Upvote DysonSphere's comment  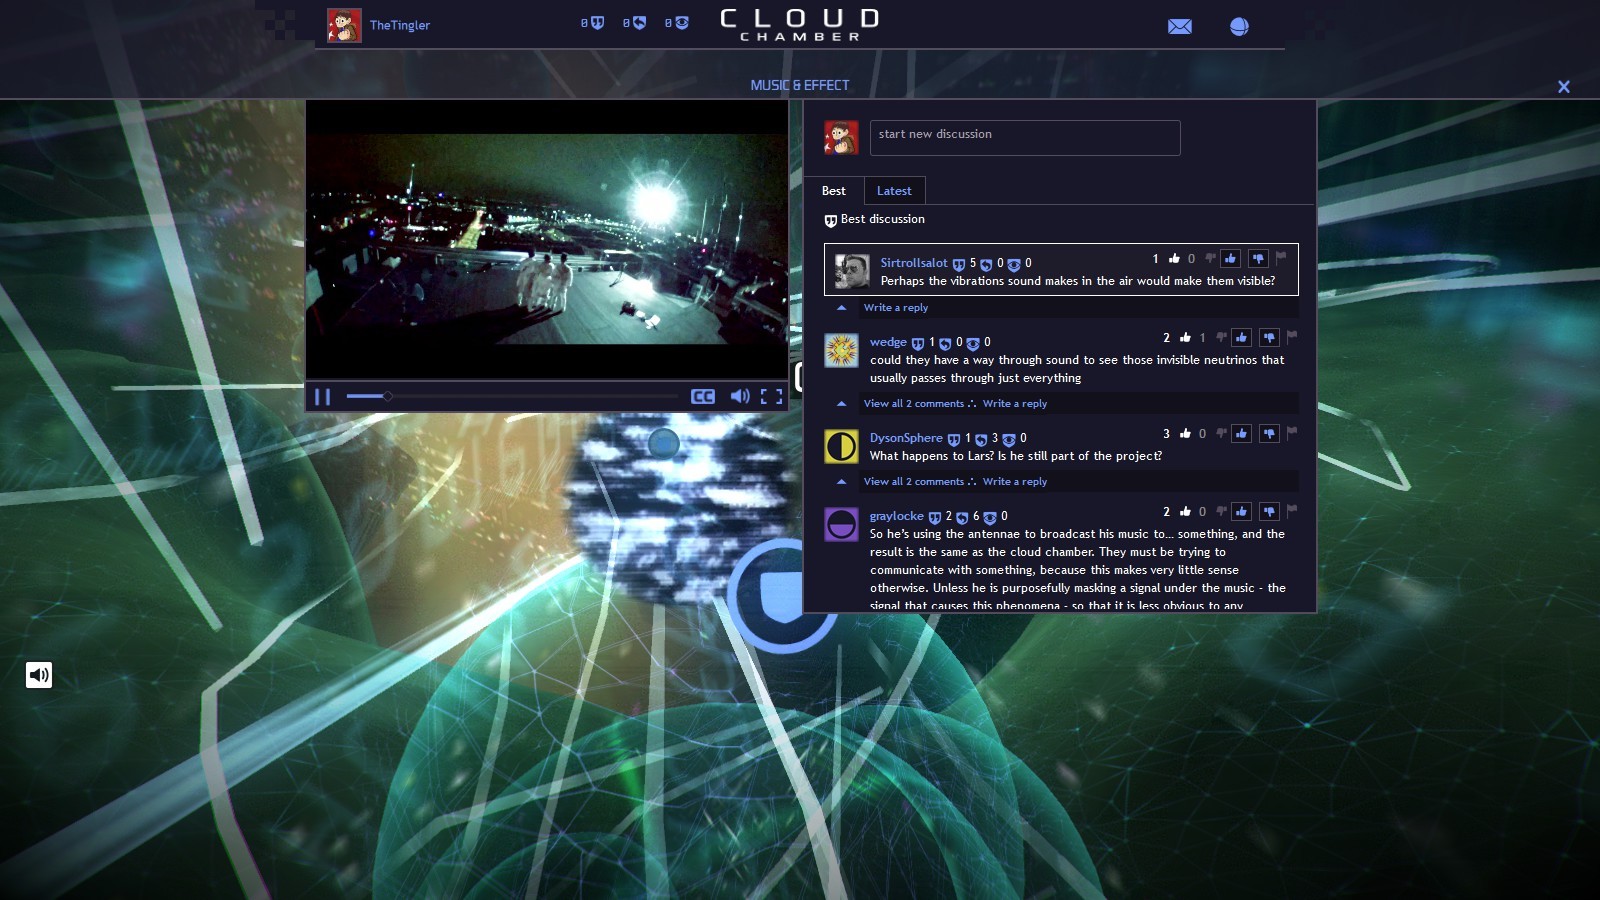pyautogui.click(x=1241, y=434)
